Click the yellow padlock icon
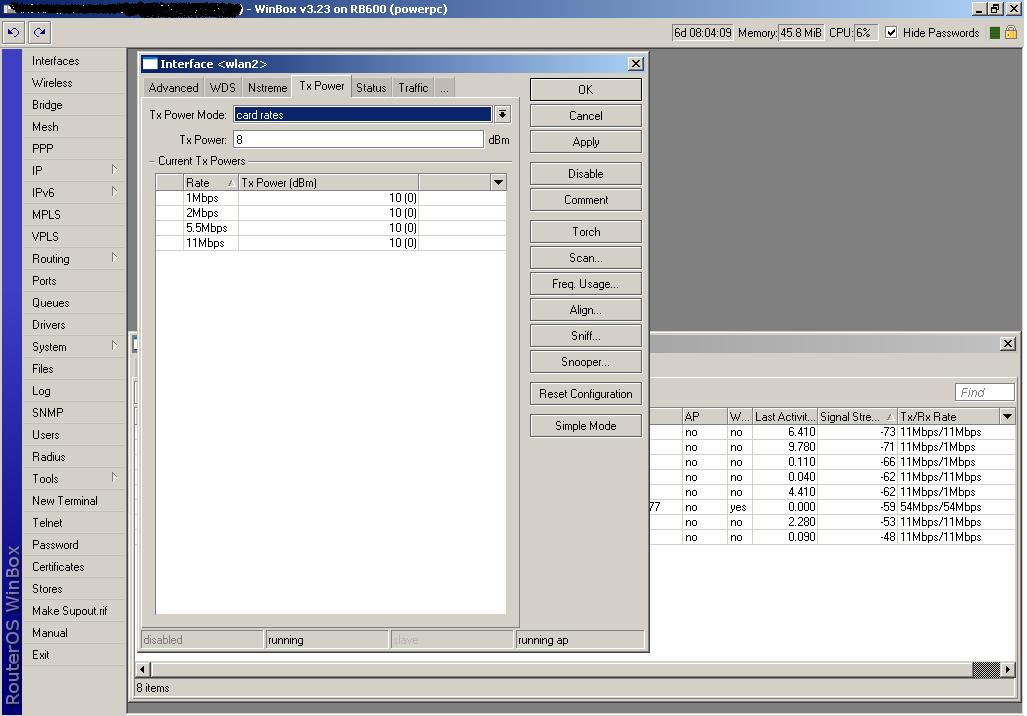 (1011, 33)
